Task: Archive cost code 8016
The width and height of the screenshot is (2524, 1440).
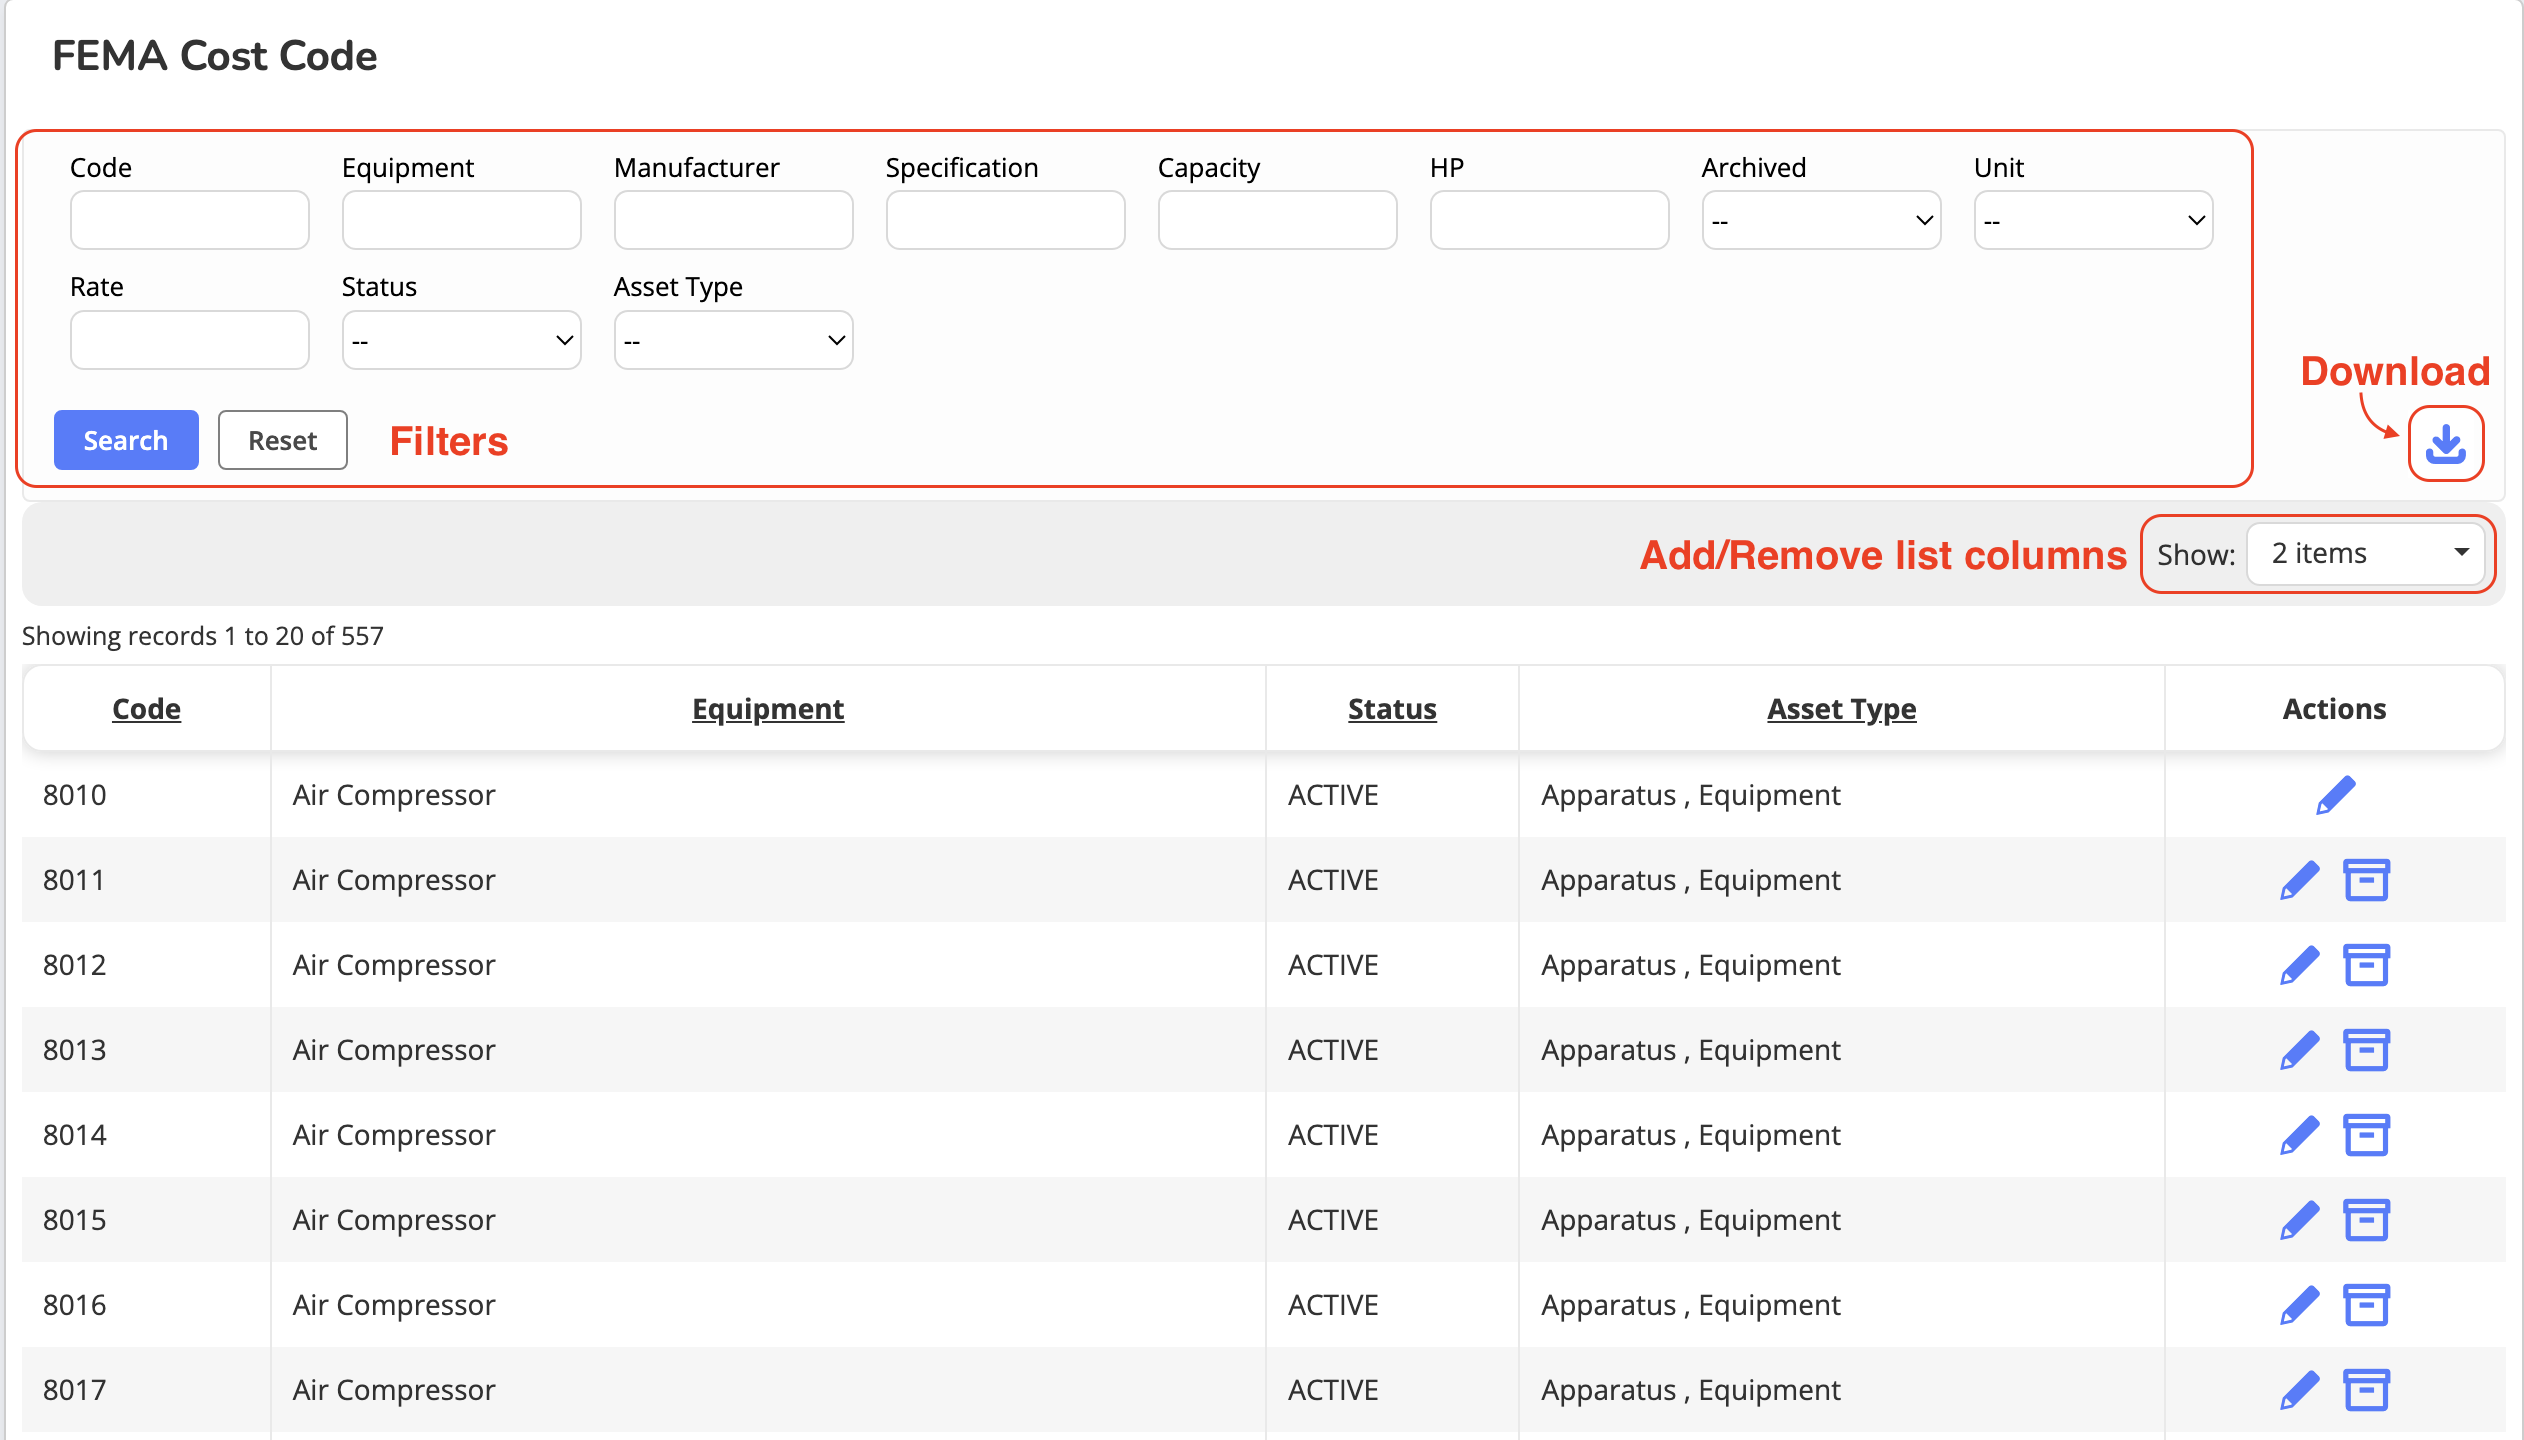Action: click(2366, 1305)
